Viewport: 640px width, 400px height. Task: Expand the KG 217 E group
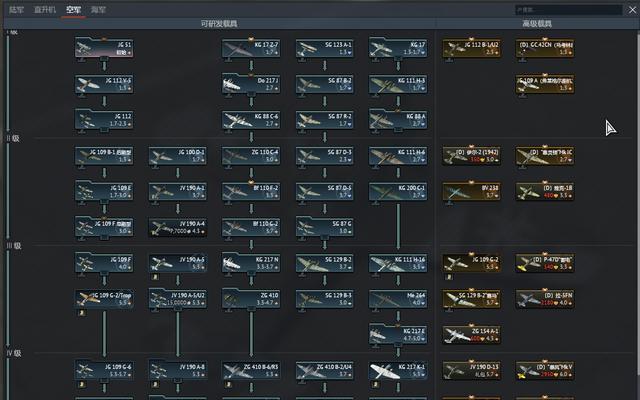tap(398, 335)
